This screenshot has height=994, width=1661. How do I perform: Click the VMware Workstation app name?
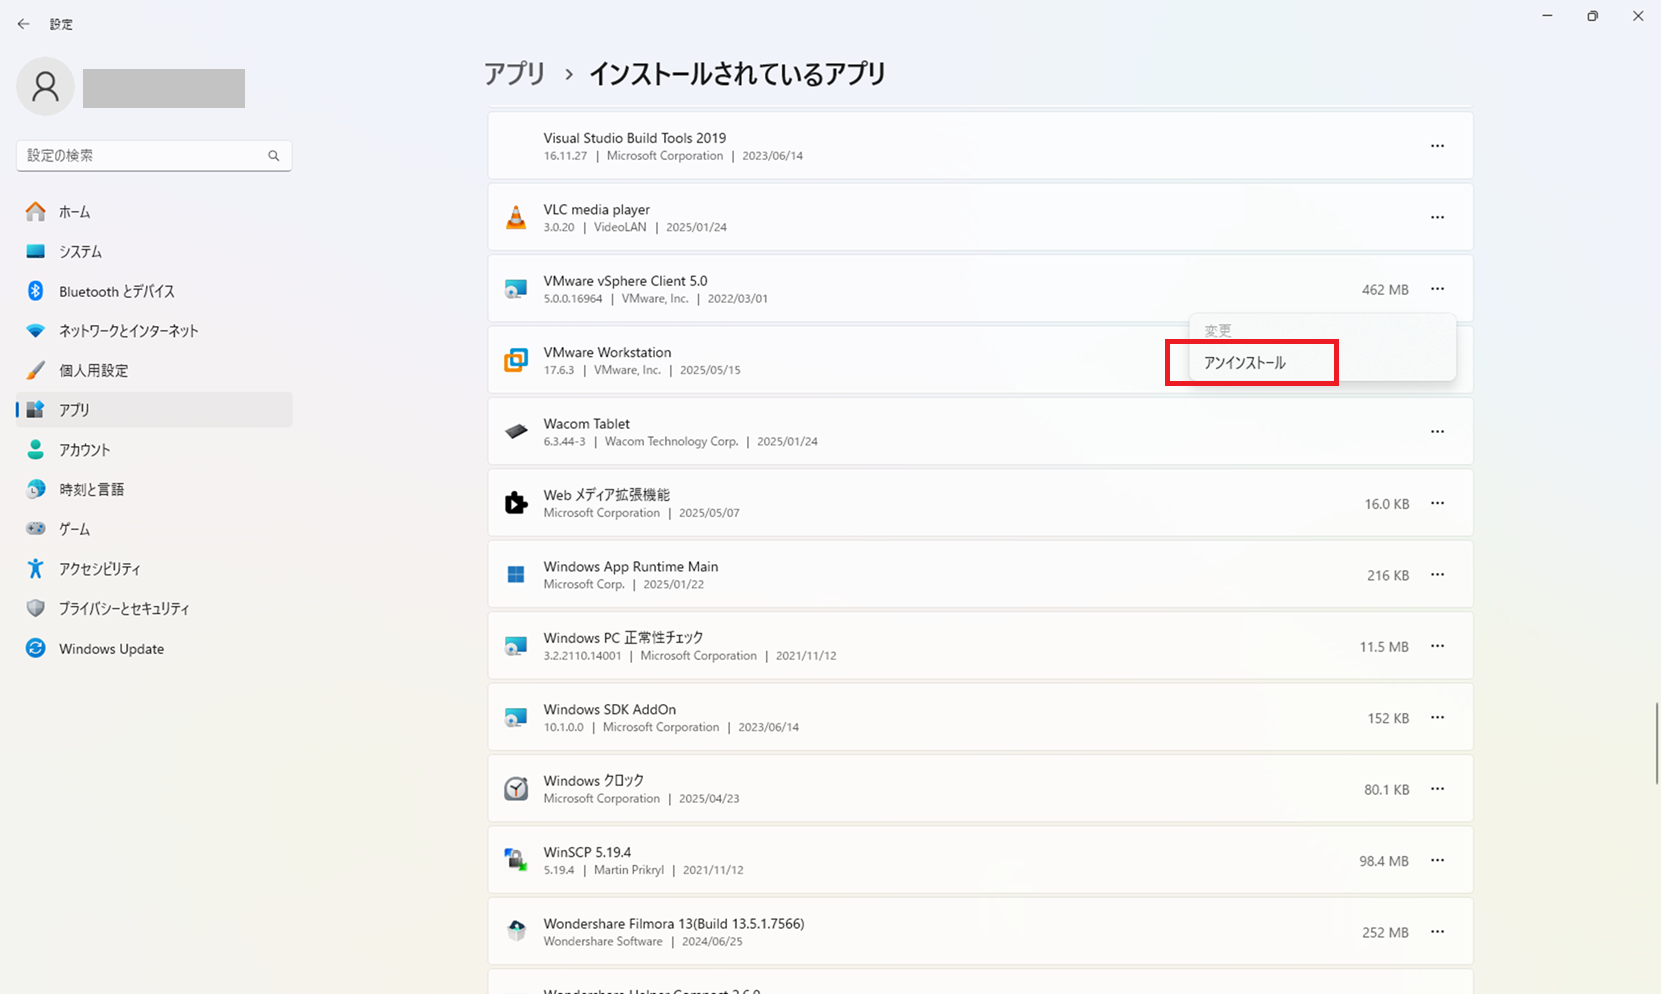click(x=608, y=353)
